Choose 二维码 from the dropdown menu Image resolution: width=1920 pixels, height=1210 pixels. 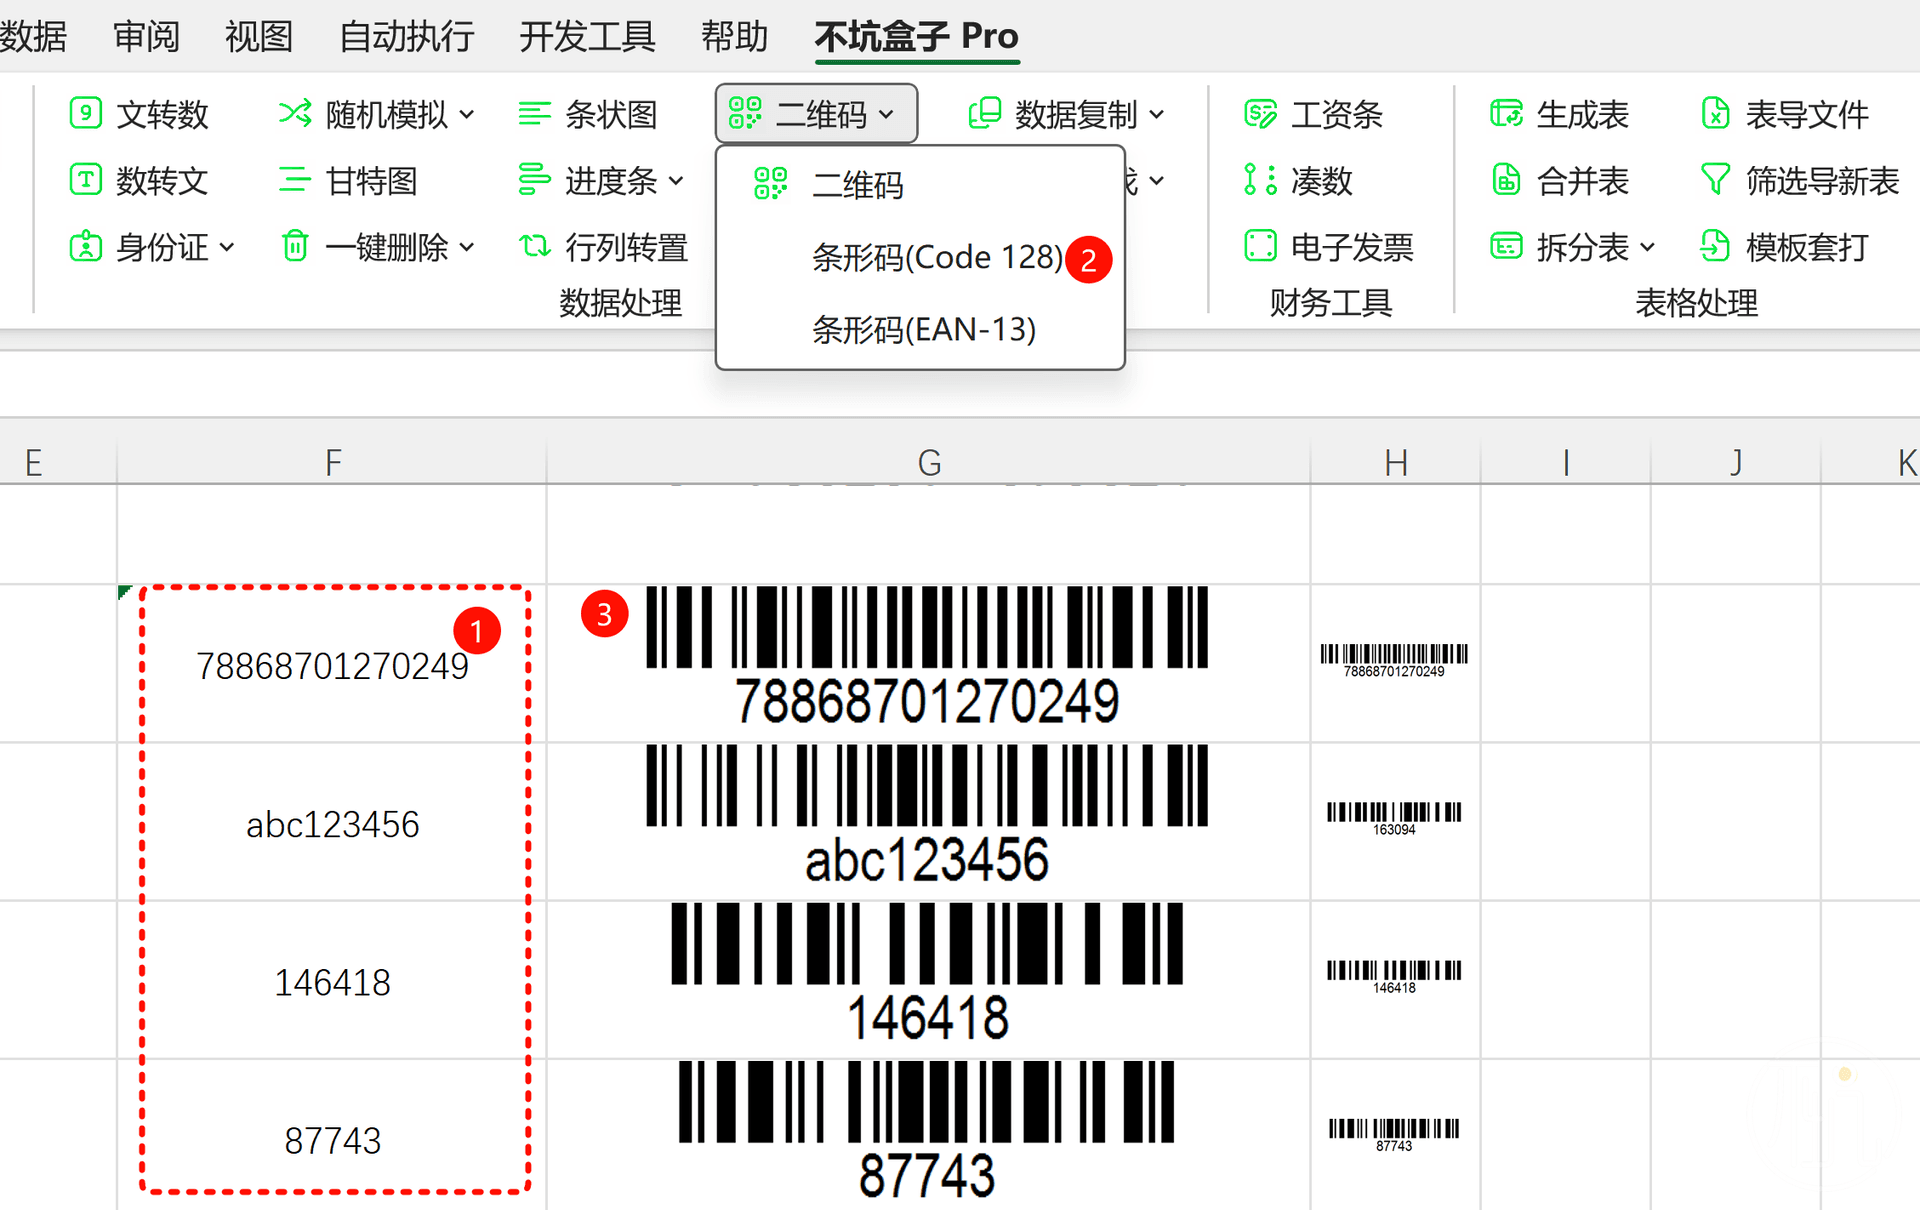click(x=921, y=184)
